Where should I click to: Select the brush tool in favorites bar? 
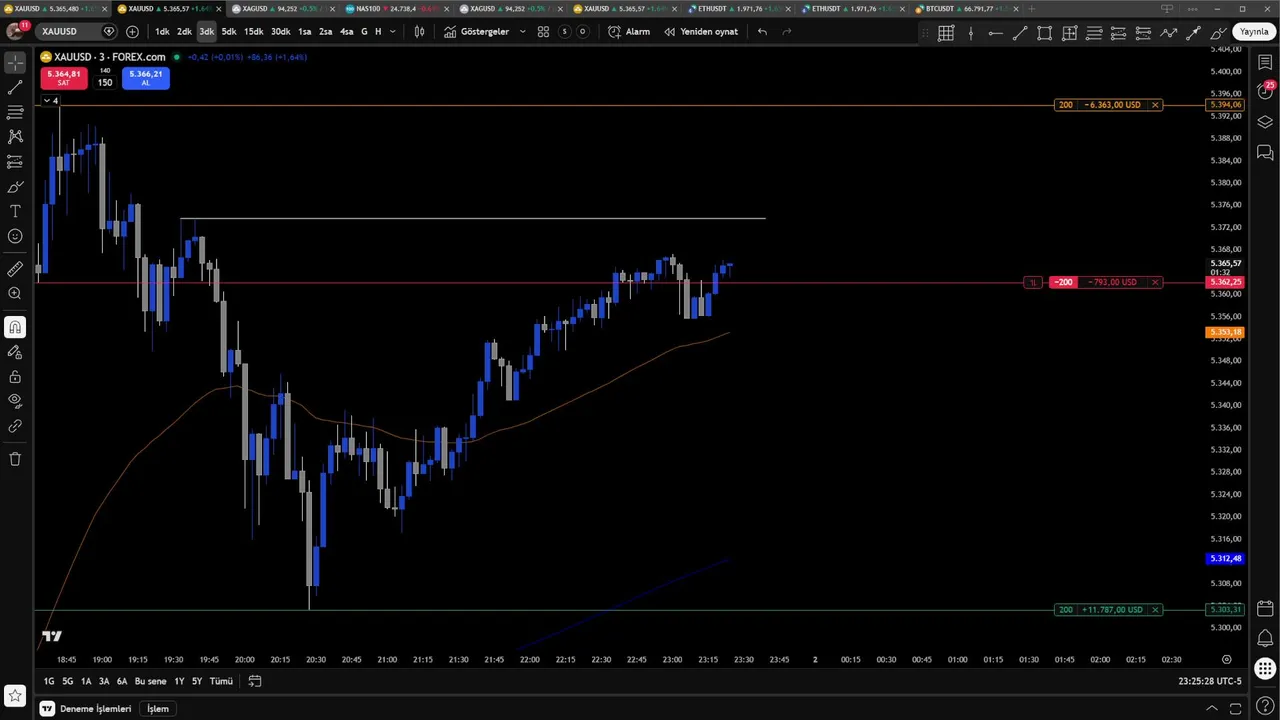(1218, 33)
